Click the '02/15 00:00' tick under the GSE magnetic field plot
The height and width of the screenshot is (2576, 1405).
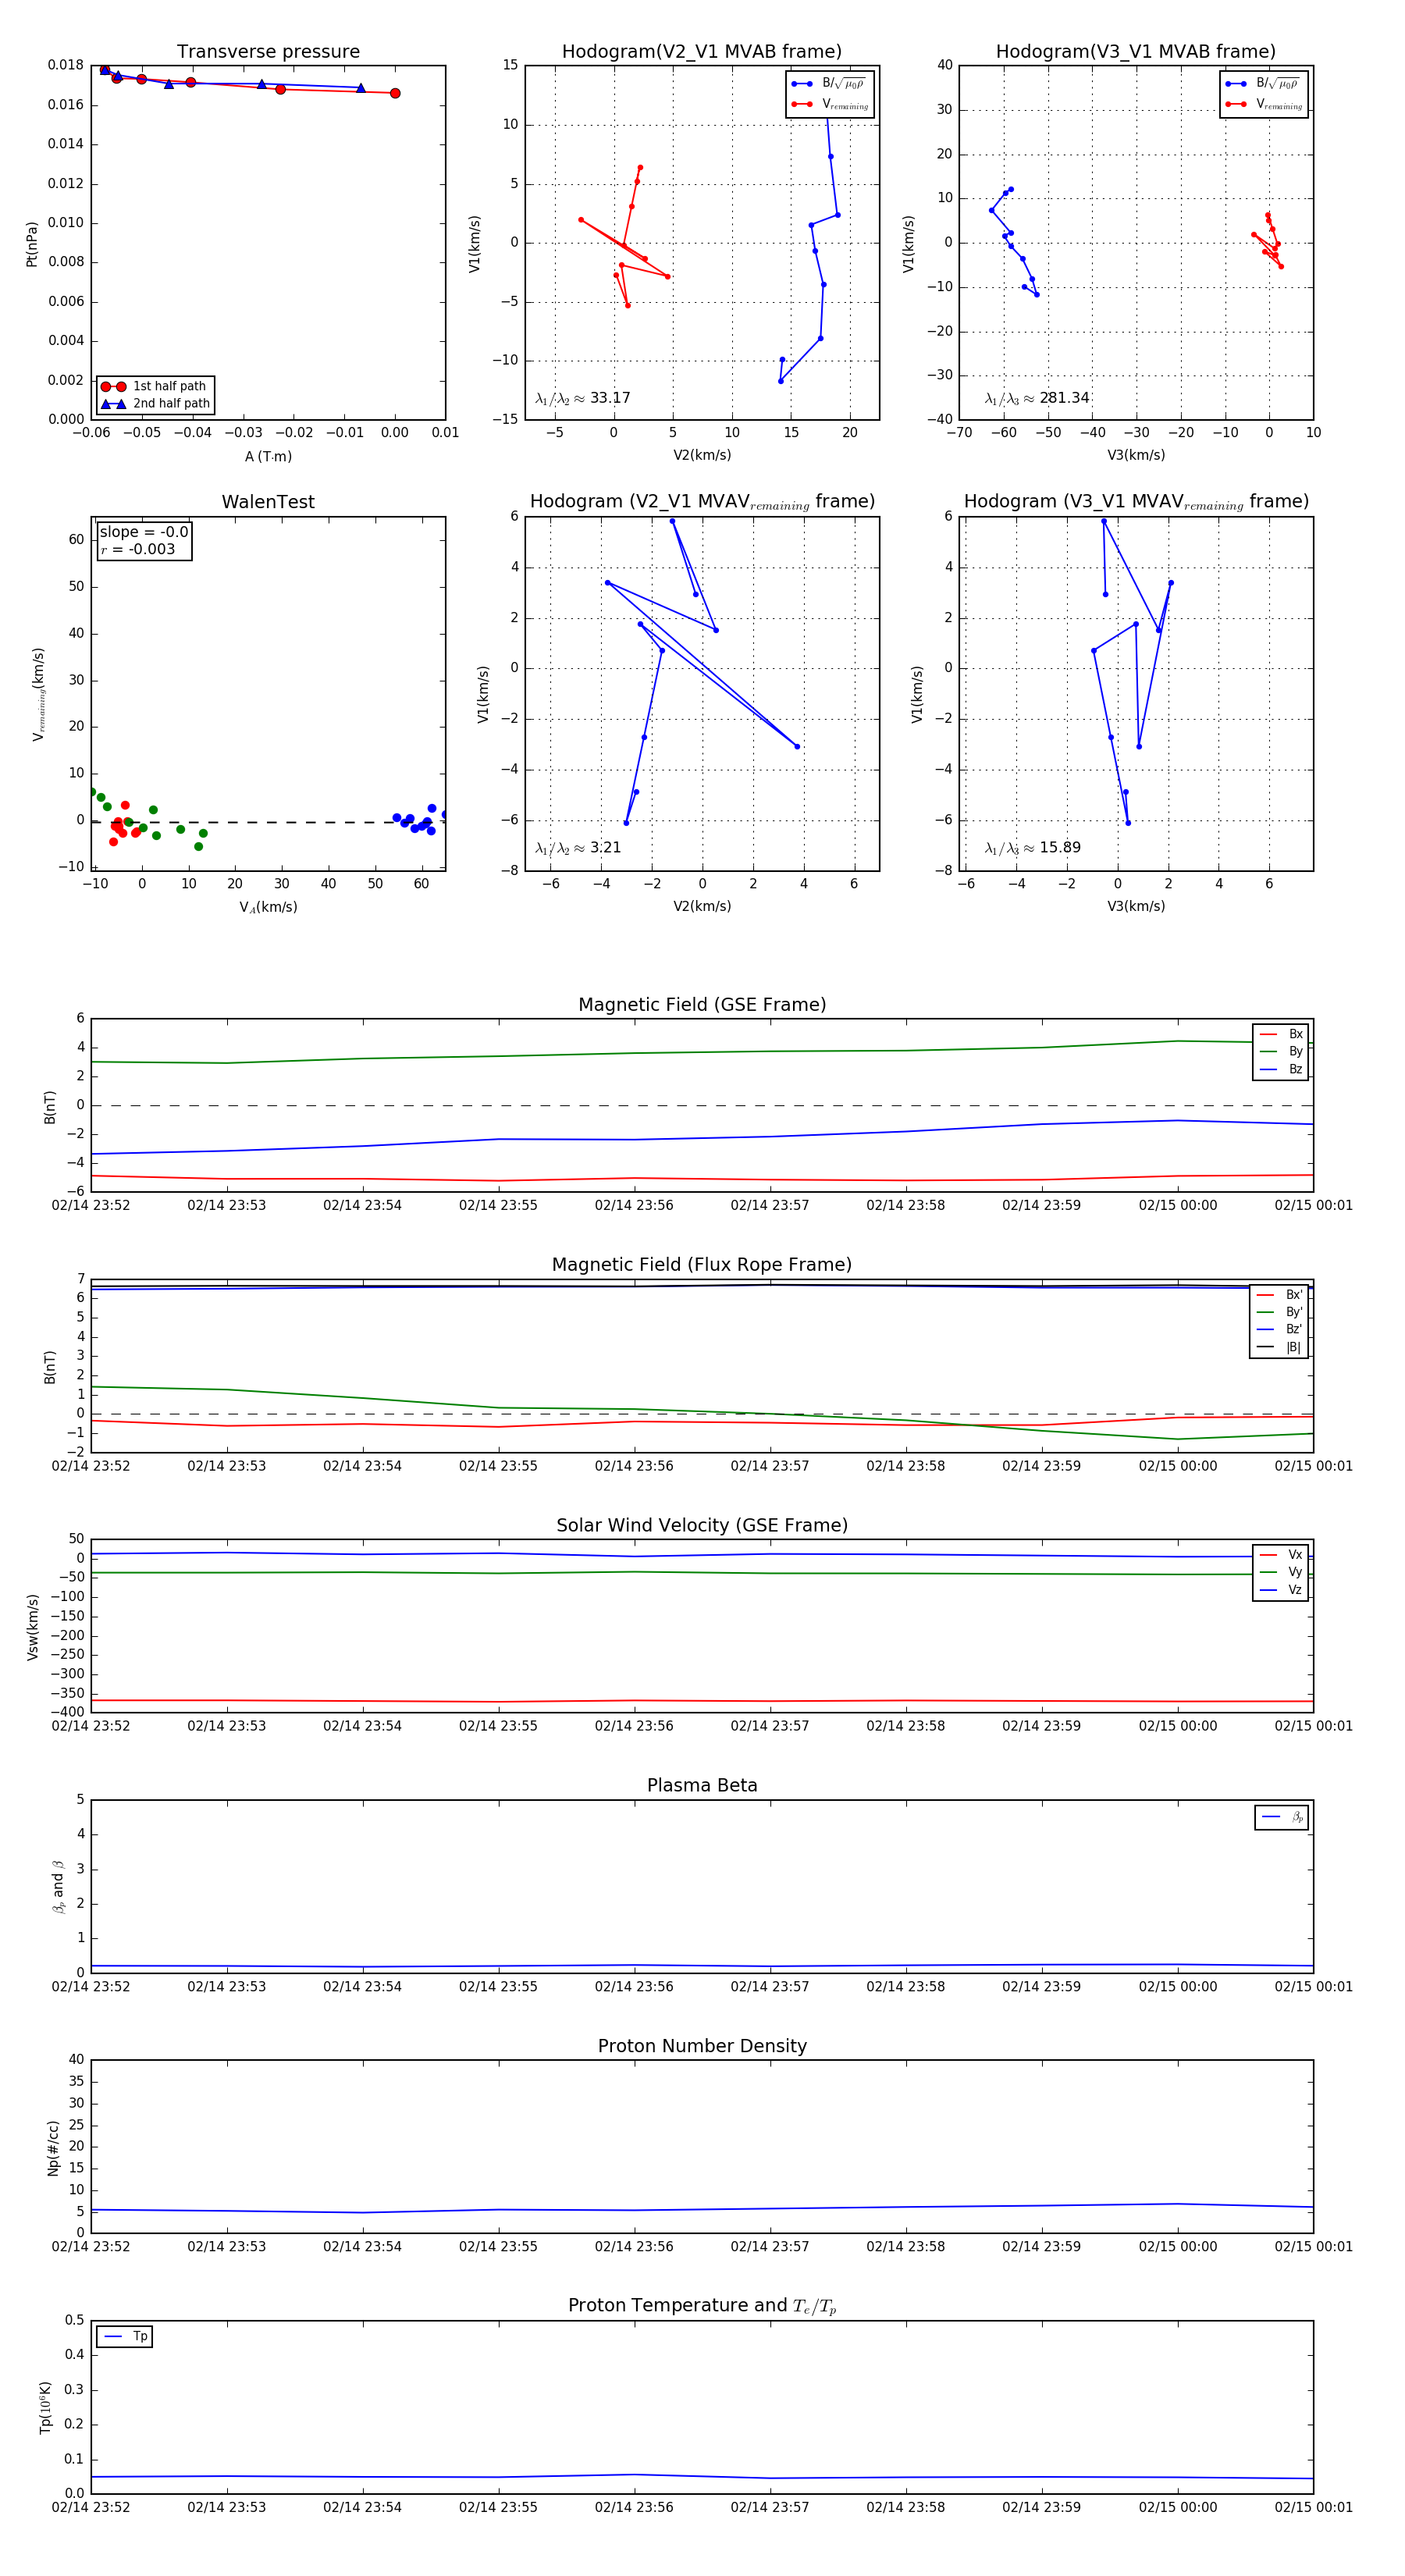tap(1178, 1206)
